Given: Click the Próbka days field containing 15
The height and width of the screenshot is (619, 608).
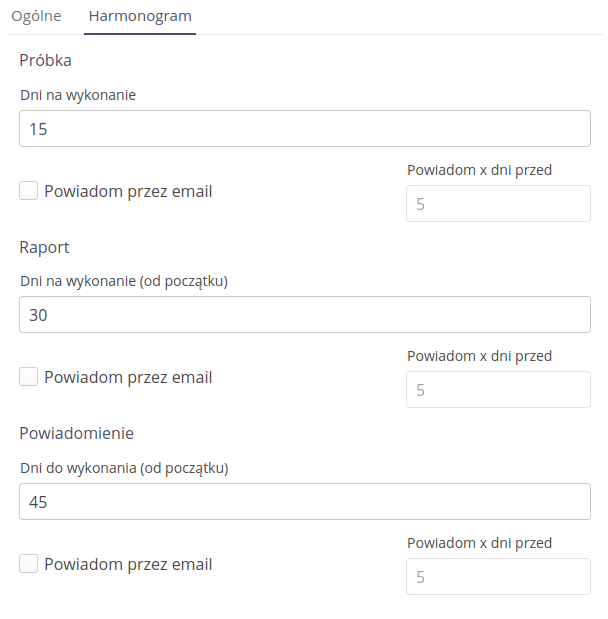Looking at the screenshot, I should (x=305, y=129).
